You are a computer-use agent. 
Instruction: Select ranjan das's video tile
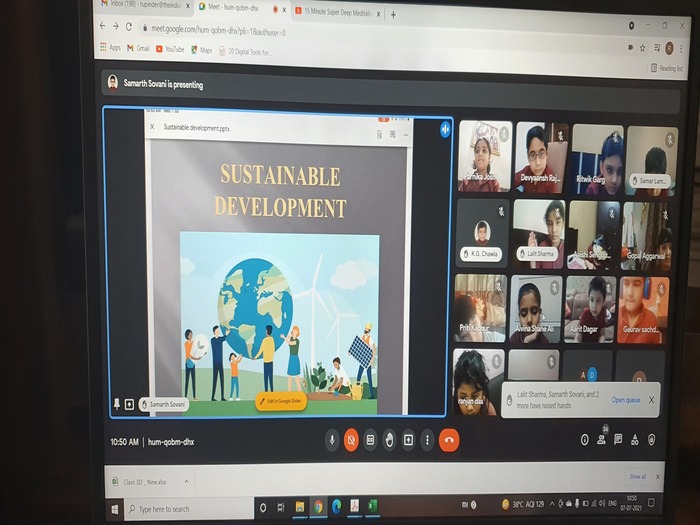(478, 382)
